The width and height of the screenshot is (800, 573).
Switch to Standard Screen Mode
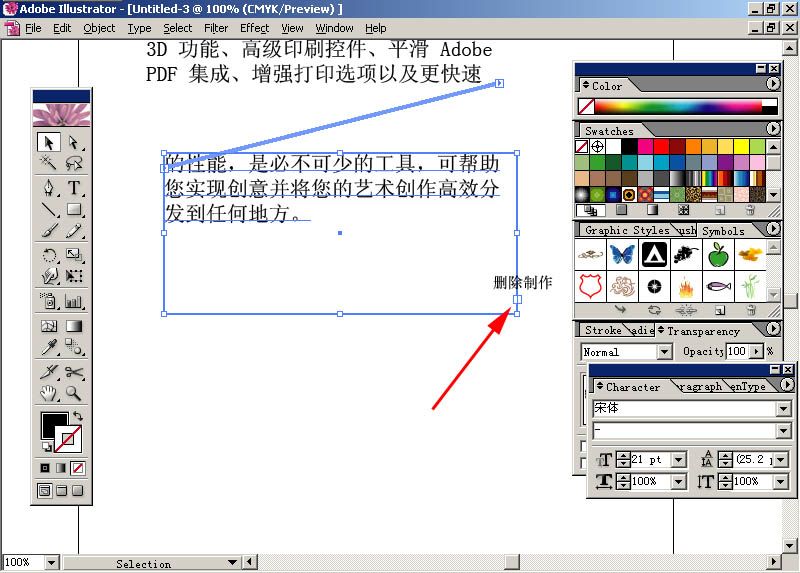click(45, 491)
